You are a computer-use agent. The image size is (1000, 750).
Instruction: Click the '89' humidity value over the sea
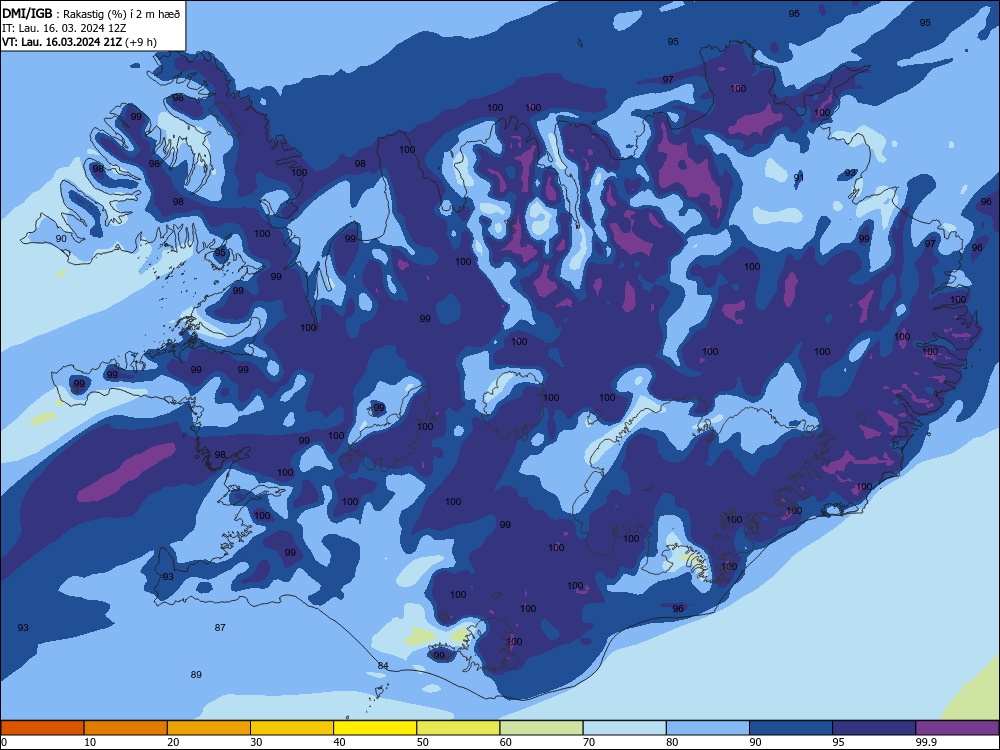196,675
